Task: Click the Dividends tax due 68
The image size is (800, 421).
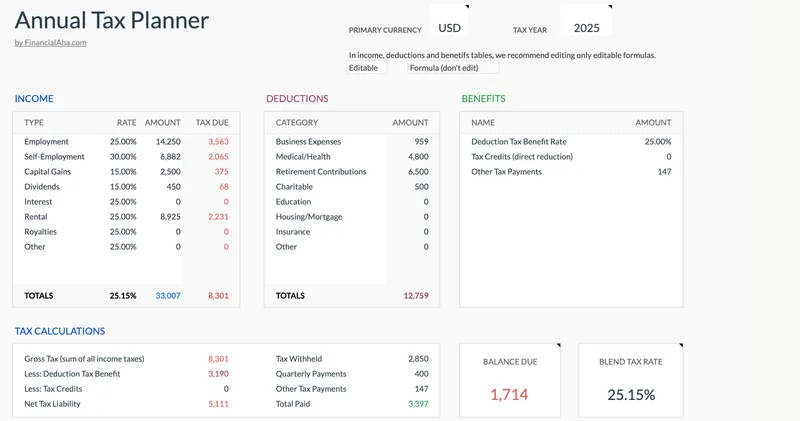Action: 224,187
